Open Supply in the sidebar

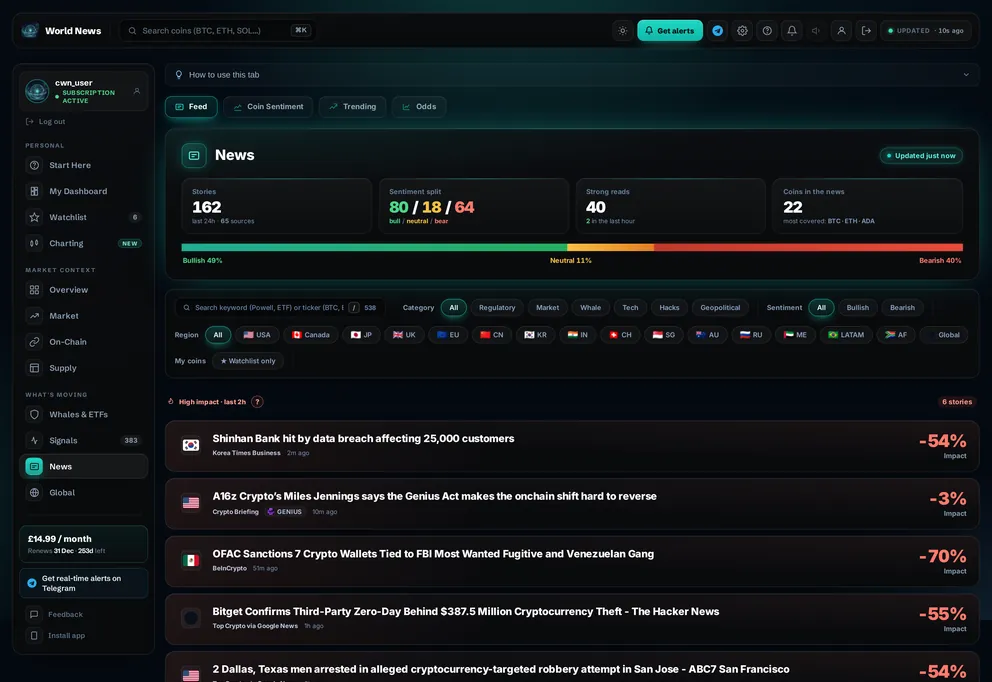pos(84,368)
